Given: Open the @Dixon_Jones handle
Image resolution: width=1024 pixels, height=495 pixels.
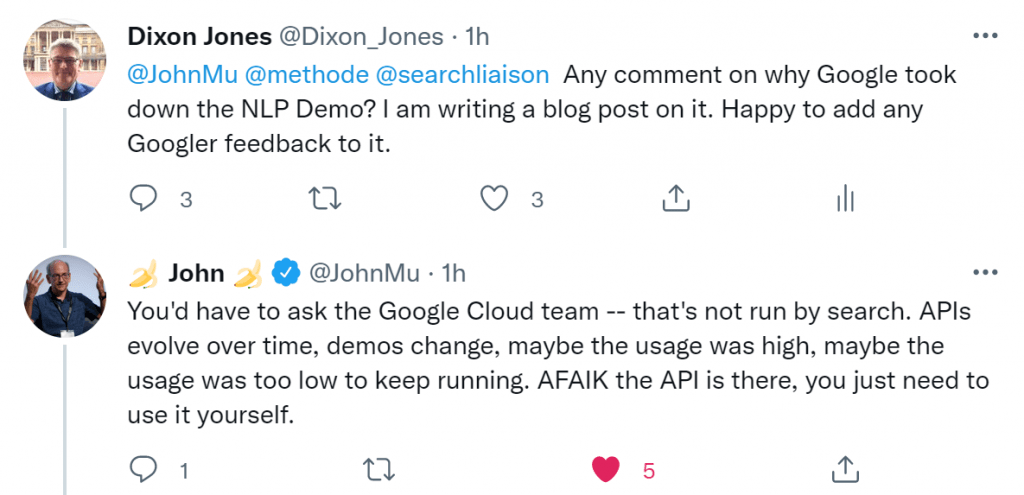Looking at the screenshot, I should pos(361,37).
